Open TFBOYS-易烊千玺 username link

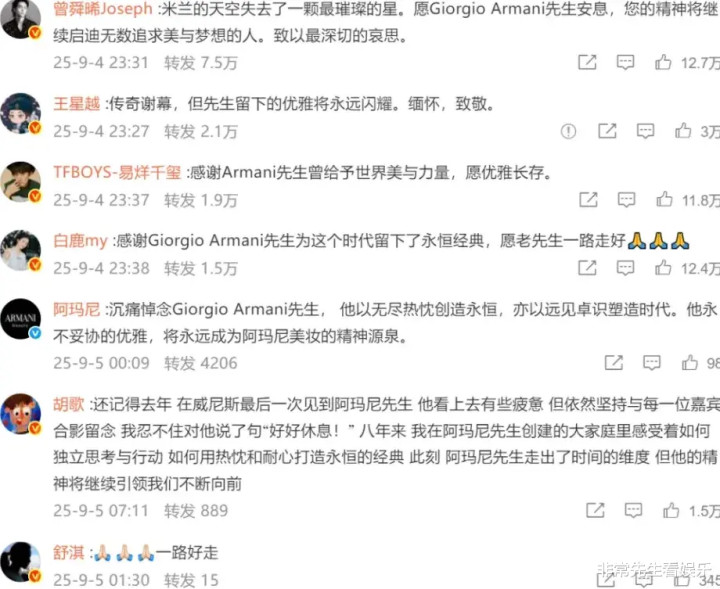117,173
